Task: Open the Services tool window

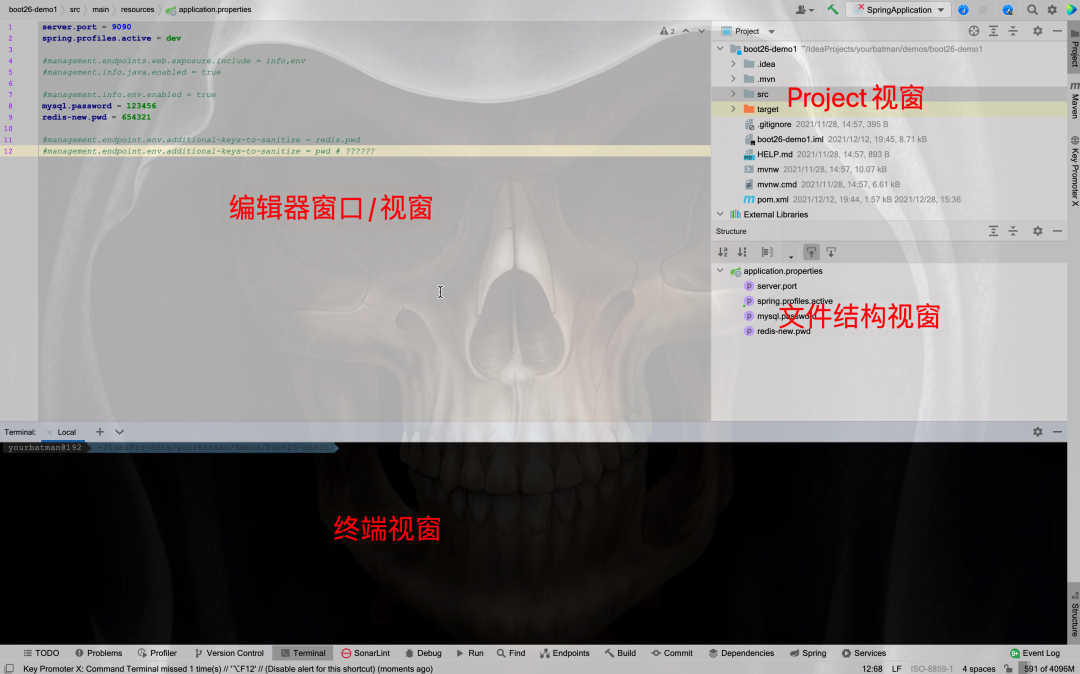Action: (864, 653)
